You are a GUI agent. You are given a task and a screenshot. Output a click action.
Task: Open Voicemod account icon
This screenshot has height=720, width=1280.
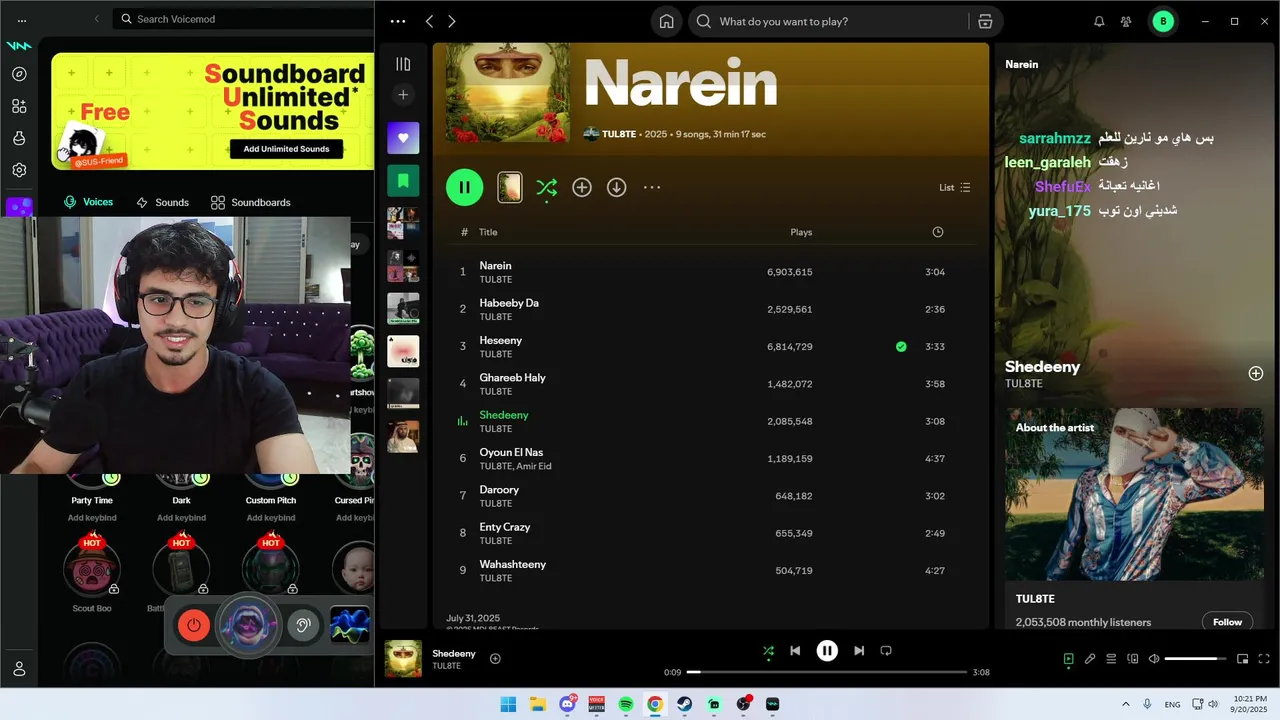(19, 669)
